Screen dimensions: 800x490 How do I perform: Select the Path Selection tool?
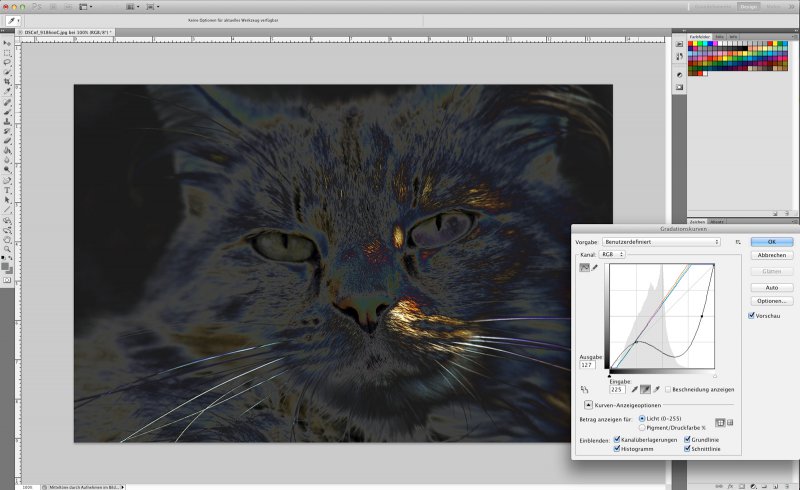[7, 200]
